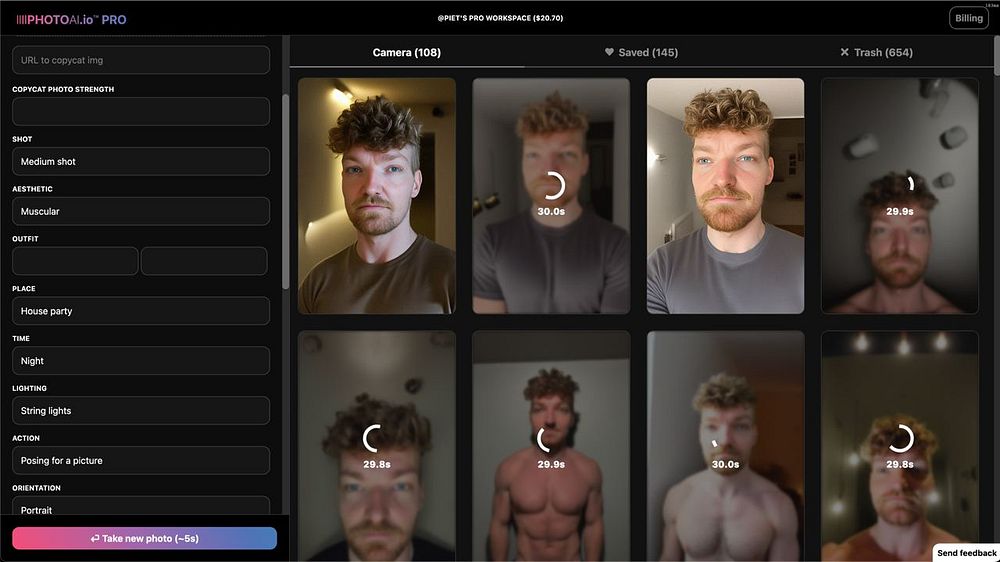The height and width of the screenshot is (562, 1000).
Task: Click the X icon on Trash tab
Action: (x=844, y=52)
